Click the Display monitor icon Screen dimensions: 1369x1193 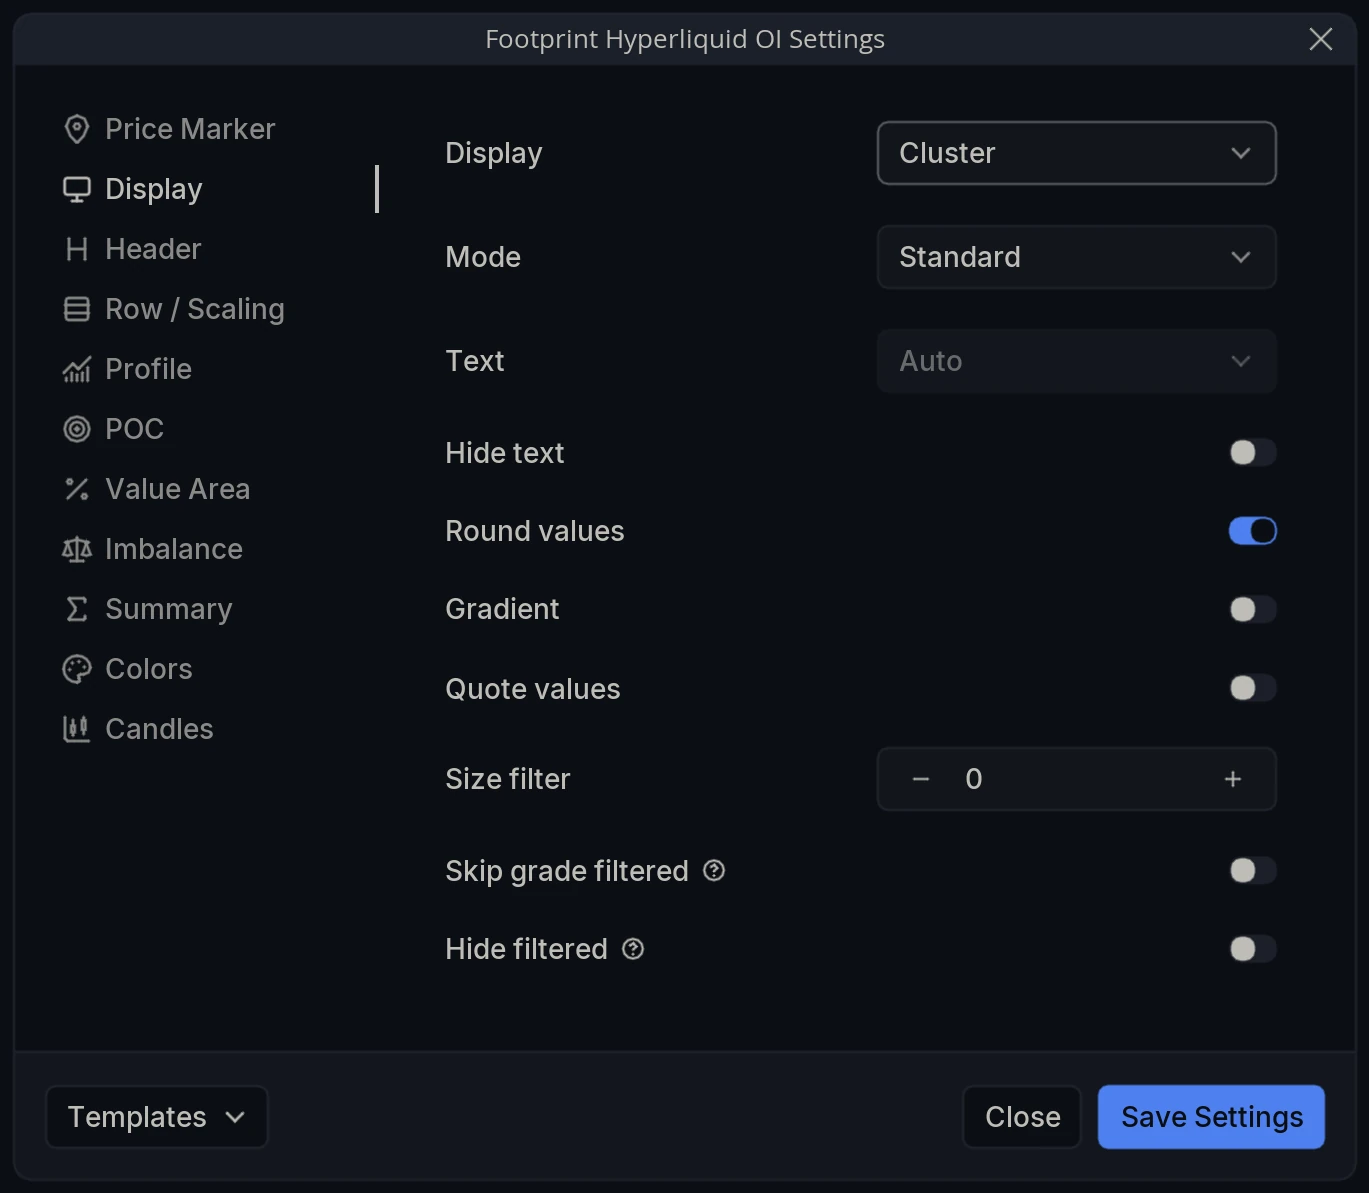[x=77, y=189]
